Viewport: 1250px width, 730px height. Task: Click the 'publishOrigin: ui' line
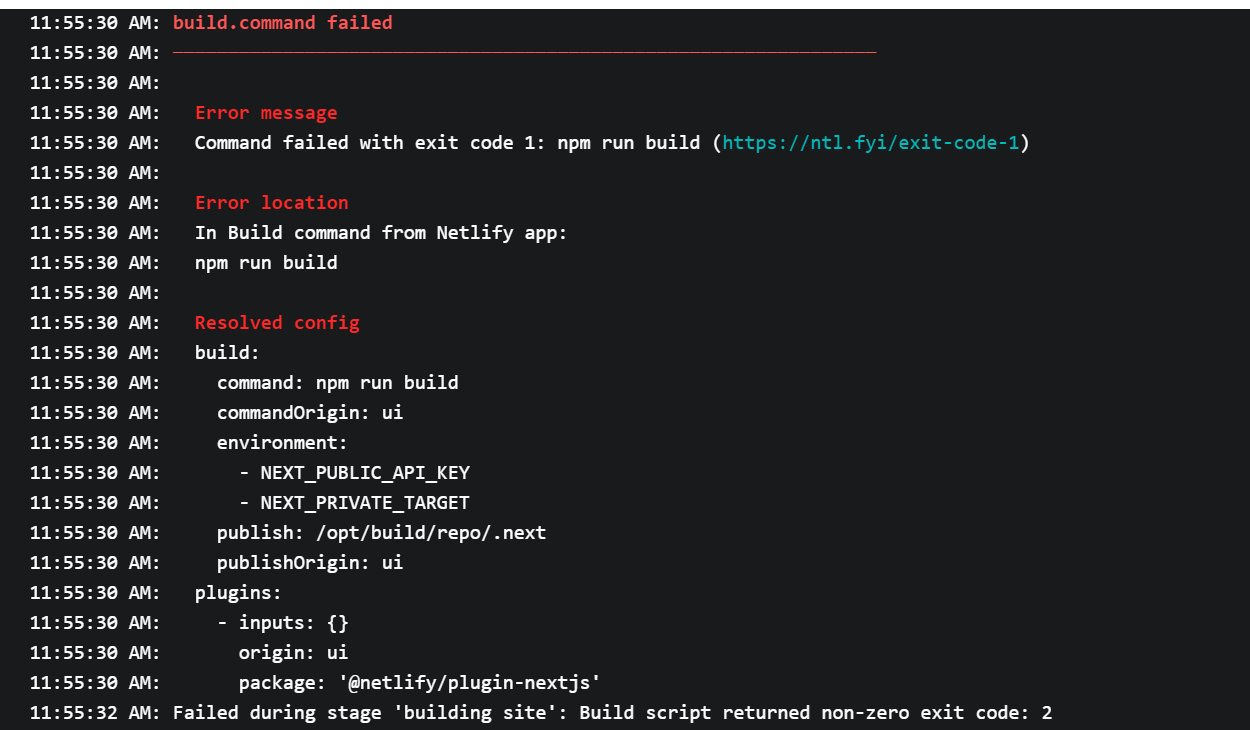click(310, 562)
